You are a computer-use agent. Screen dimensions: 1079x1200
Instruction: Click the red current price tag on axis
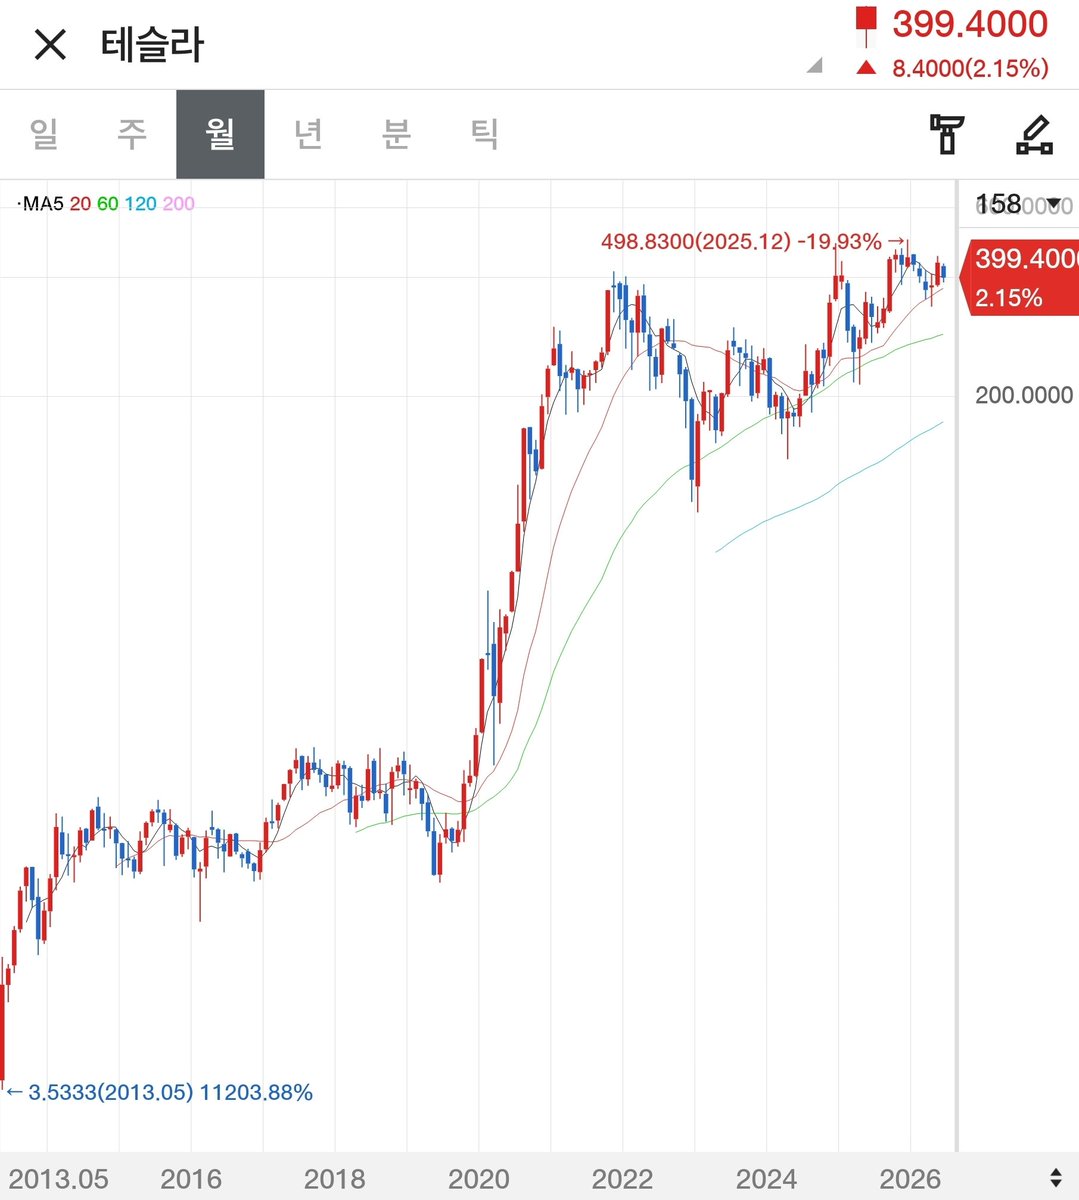pyautogui.click(x=1020, y=278)
